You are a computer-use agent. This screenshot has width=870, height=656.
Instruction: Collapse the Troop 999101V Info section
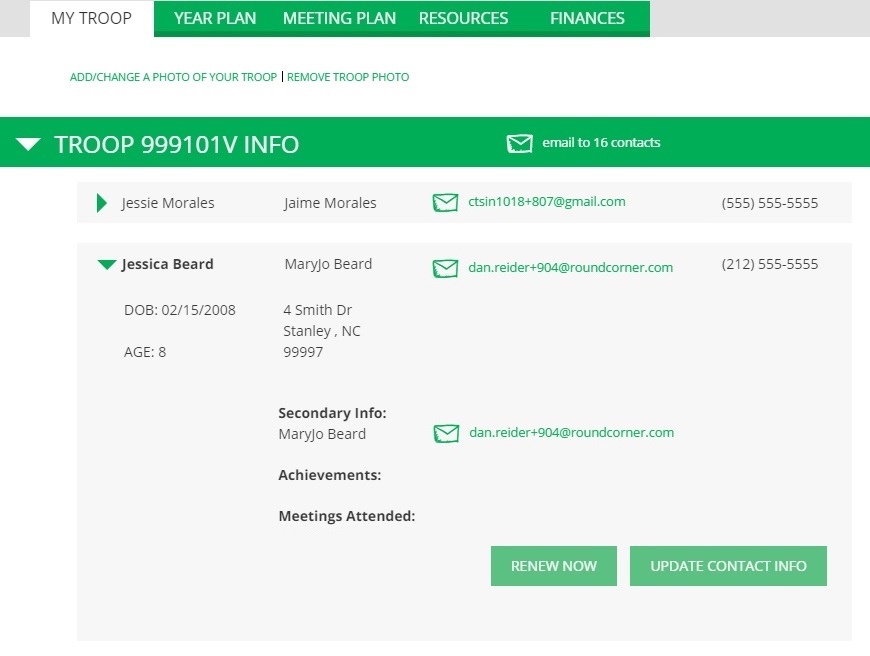28,145
